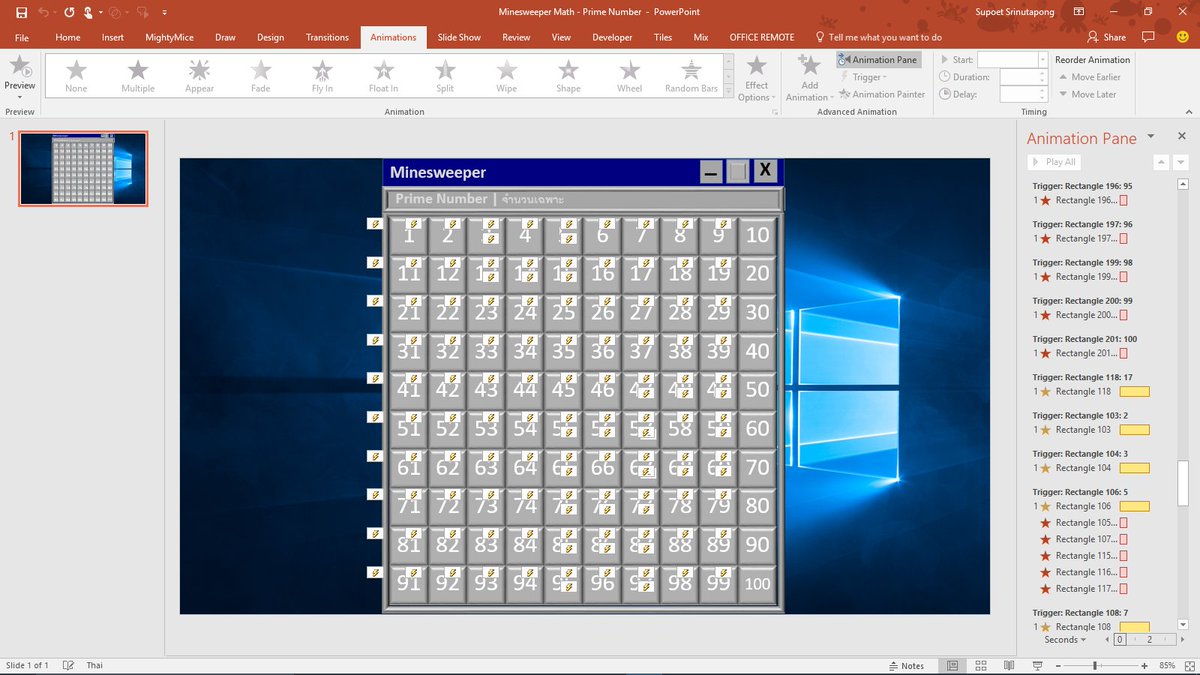Switch to Reading View icon
1200x675 pixels.
[1010, 665]
